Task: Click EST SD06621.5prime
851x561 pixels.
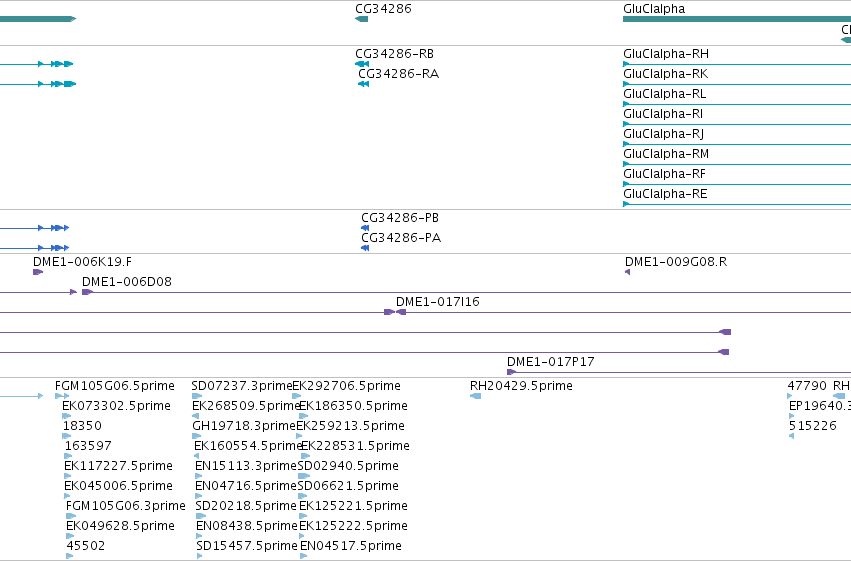Action: [x=348, y=486]
